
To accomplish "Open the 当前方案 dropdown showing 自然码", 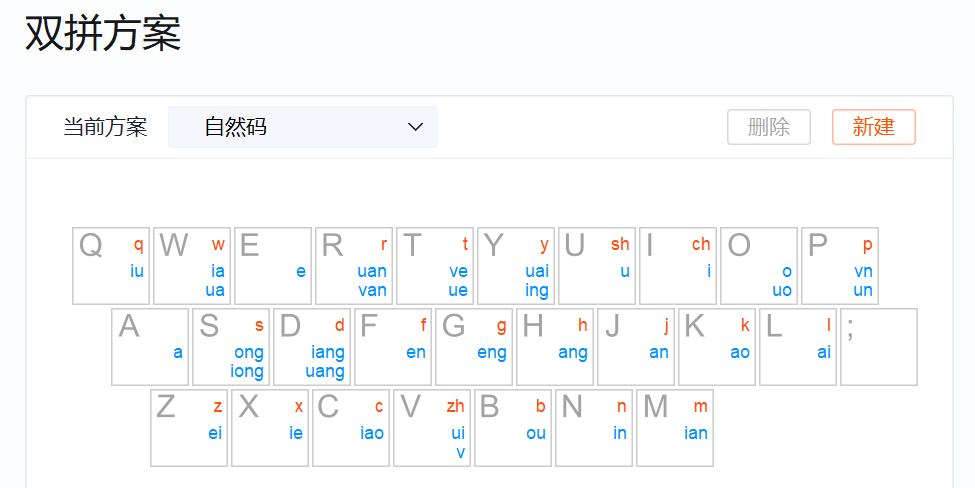I will click(x=303, y=127).
